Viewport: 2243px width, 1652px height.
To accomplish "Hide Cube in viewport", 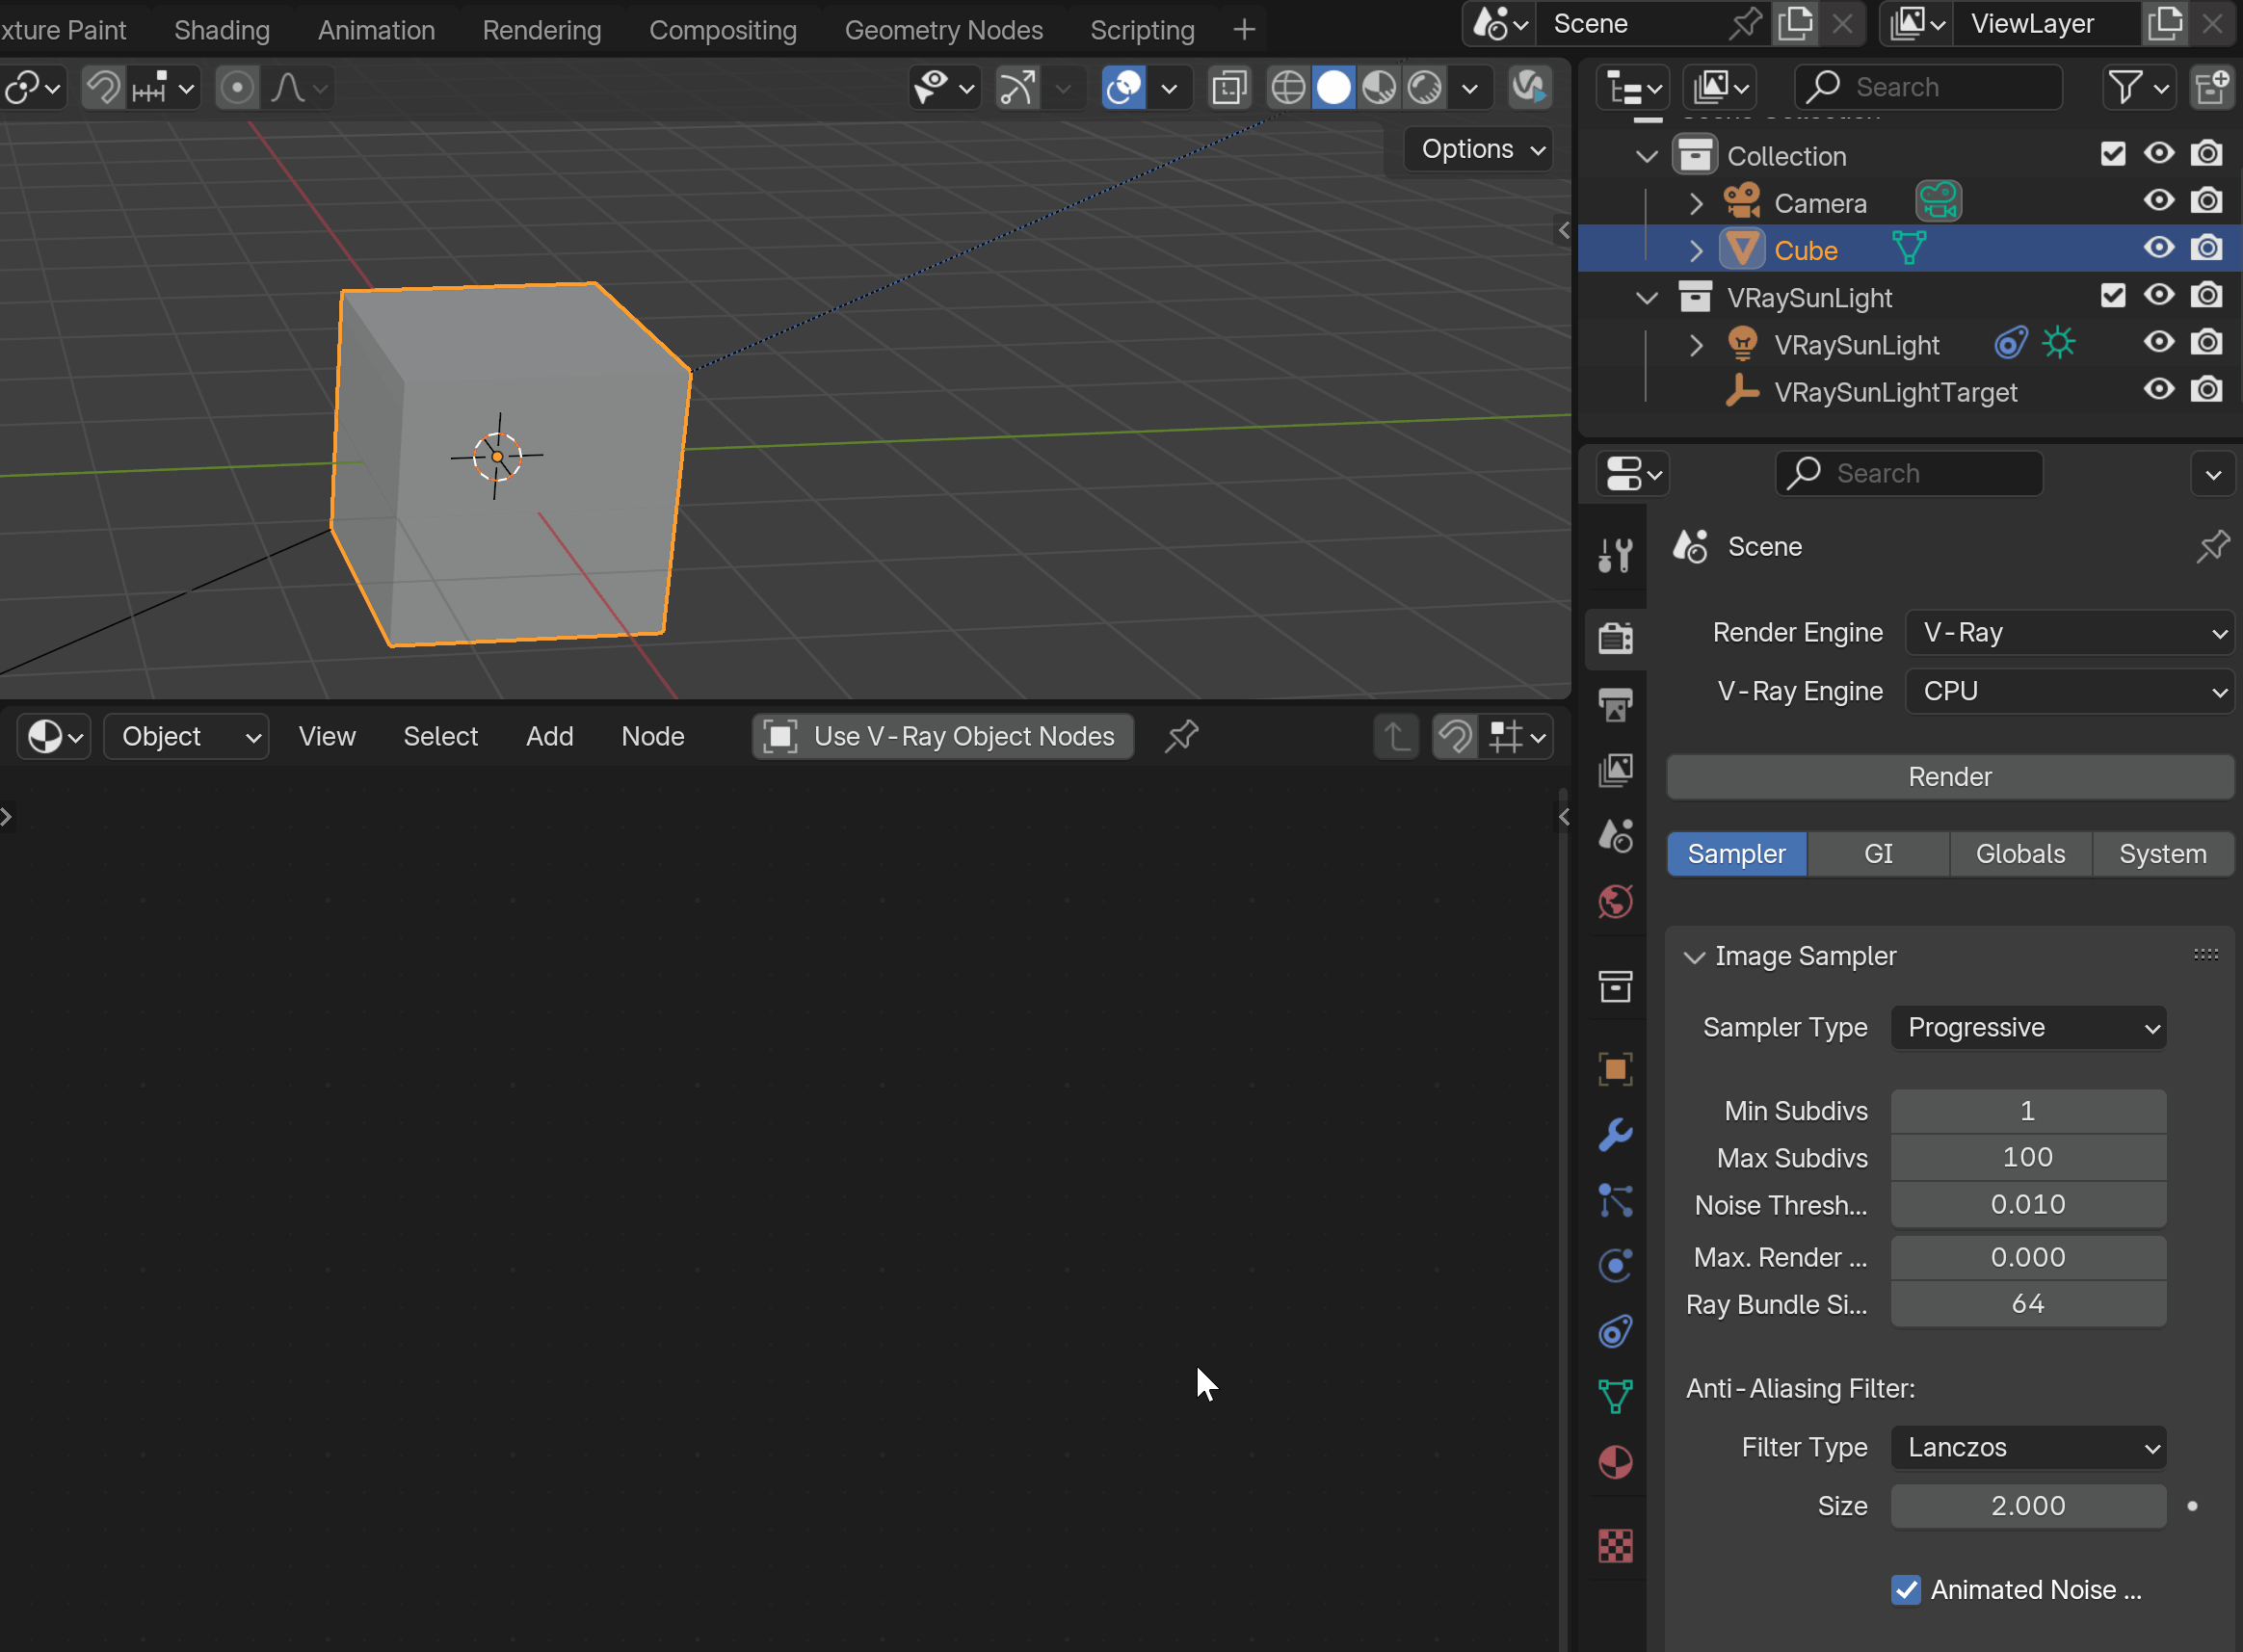I will pos(2159,248).
